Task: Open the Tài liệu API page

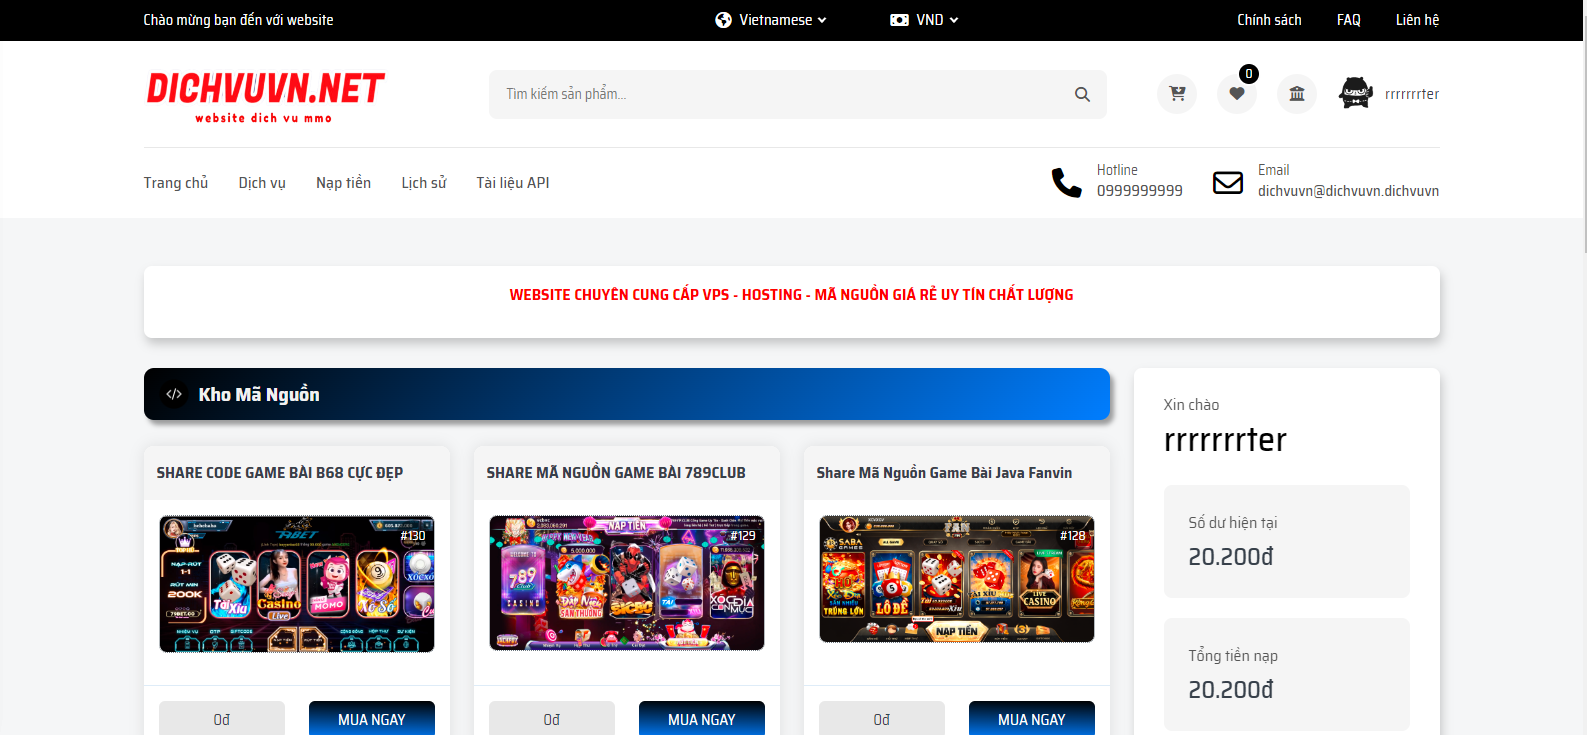Action: [512, 183]
